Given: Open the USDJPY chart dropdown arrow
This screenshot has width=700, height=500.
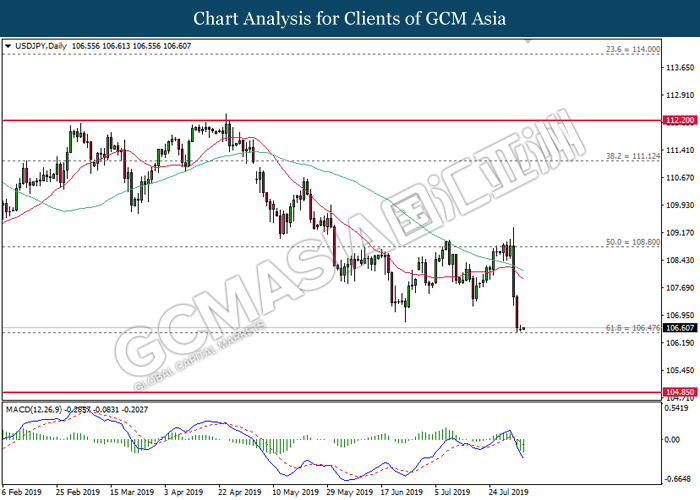Looking at the screenshot, I should 8,46.
